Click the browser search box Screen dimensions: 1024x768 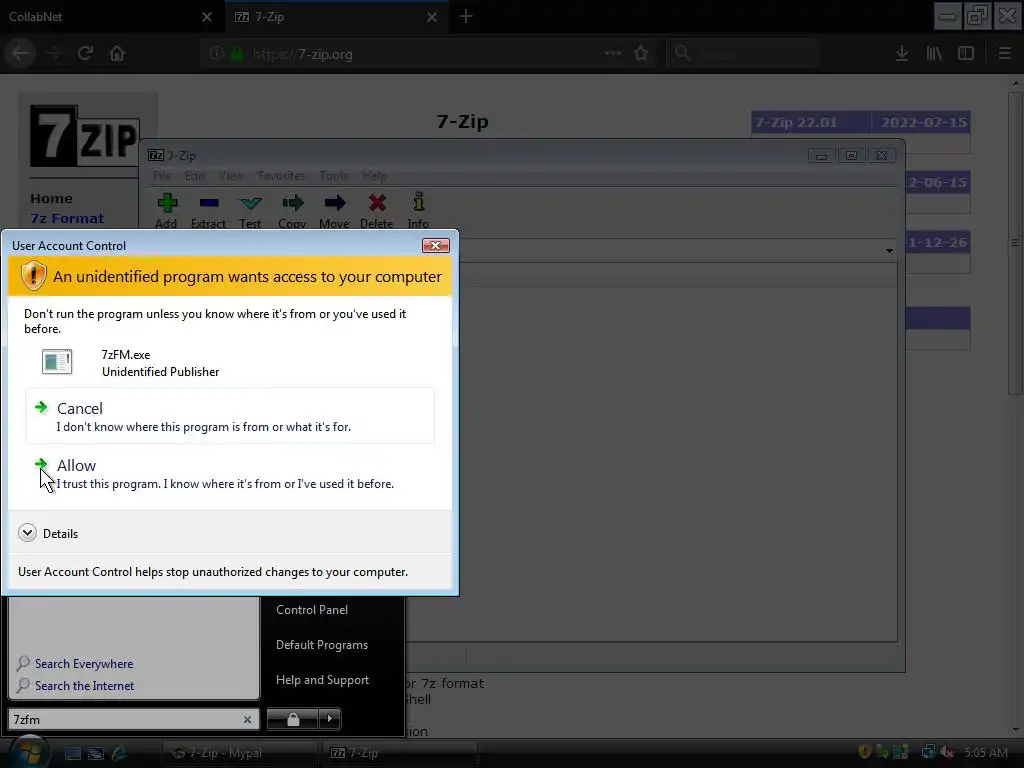tap(743, 54)
